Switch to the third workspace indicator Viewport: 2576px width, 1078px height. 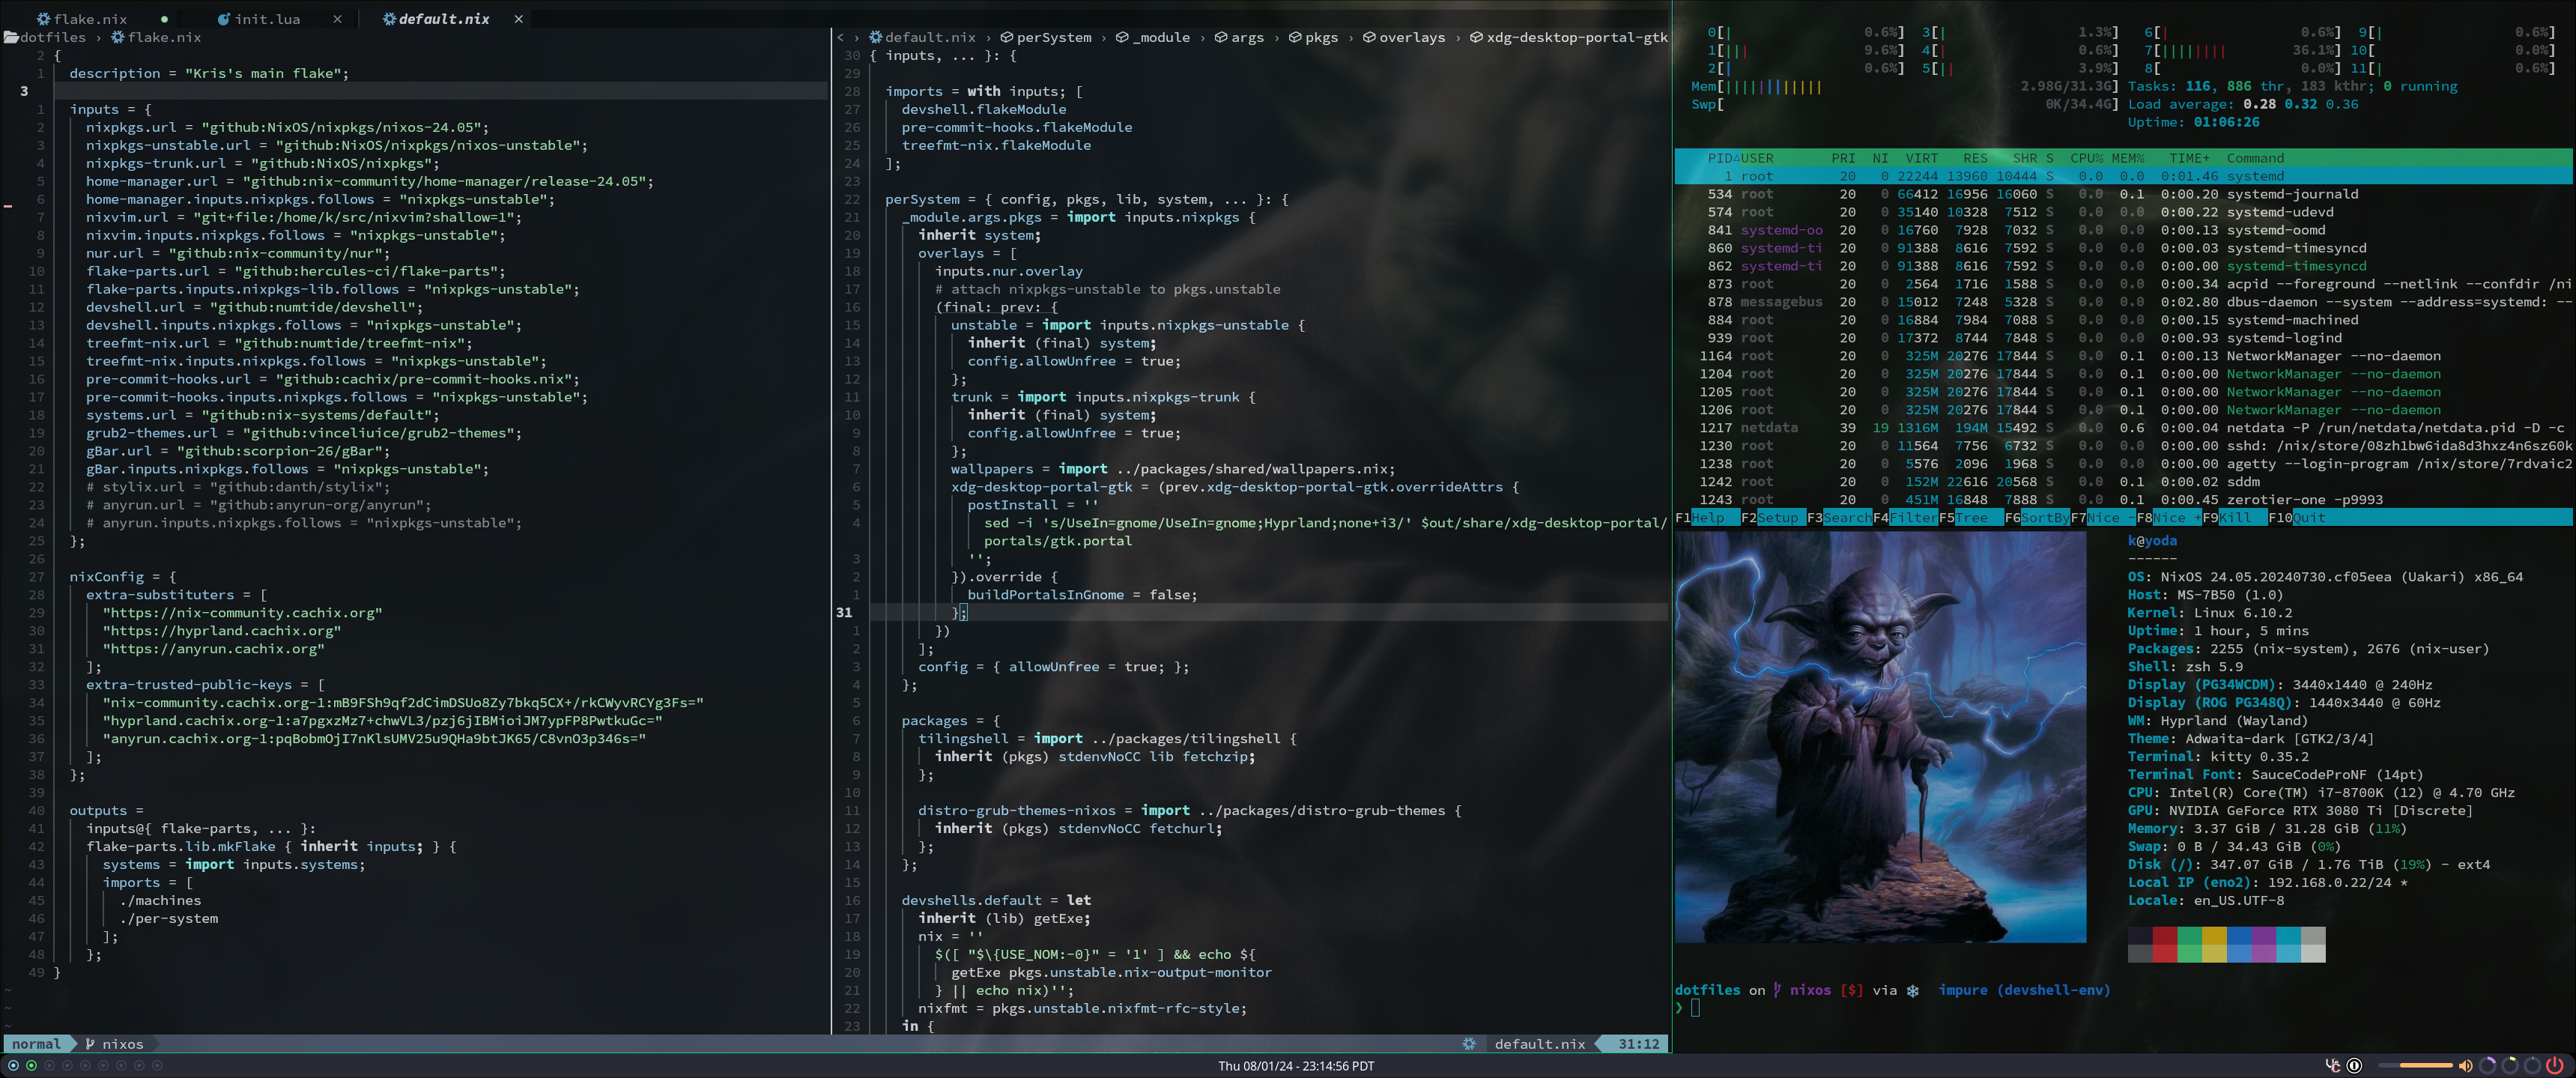point(49,1066)
